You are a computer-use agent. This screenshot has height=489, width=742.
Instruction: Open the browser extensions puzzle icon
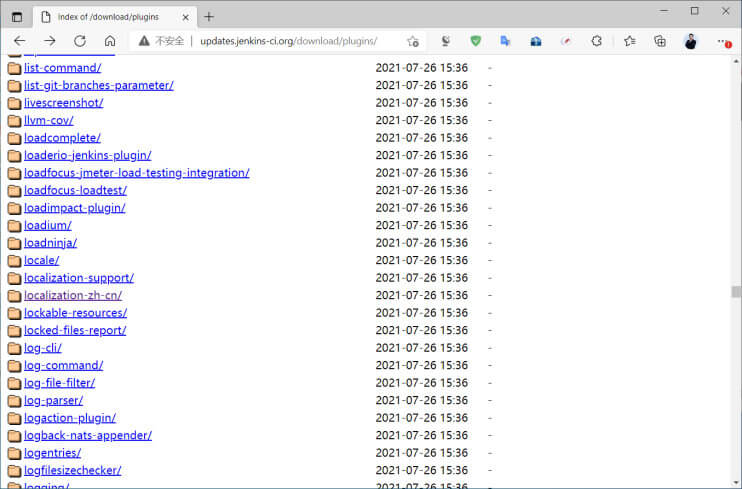pyautogui.click(x=597, y=41)
